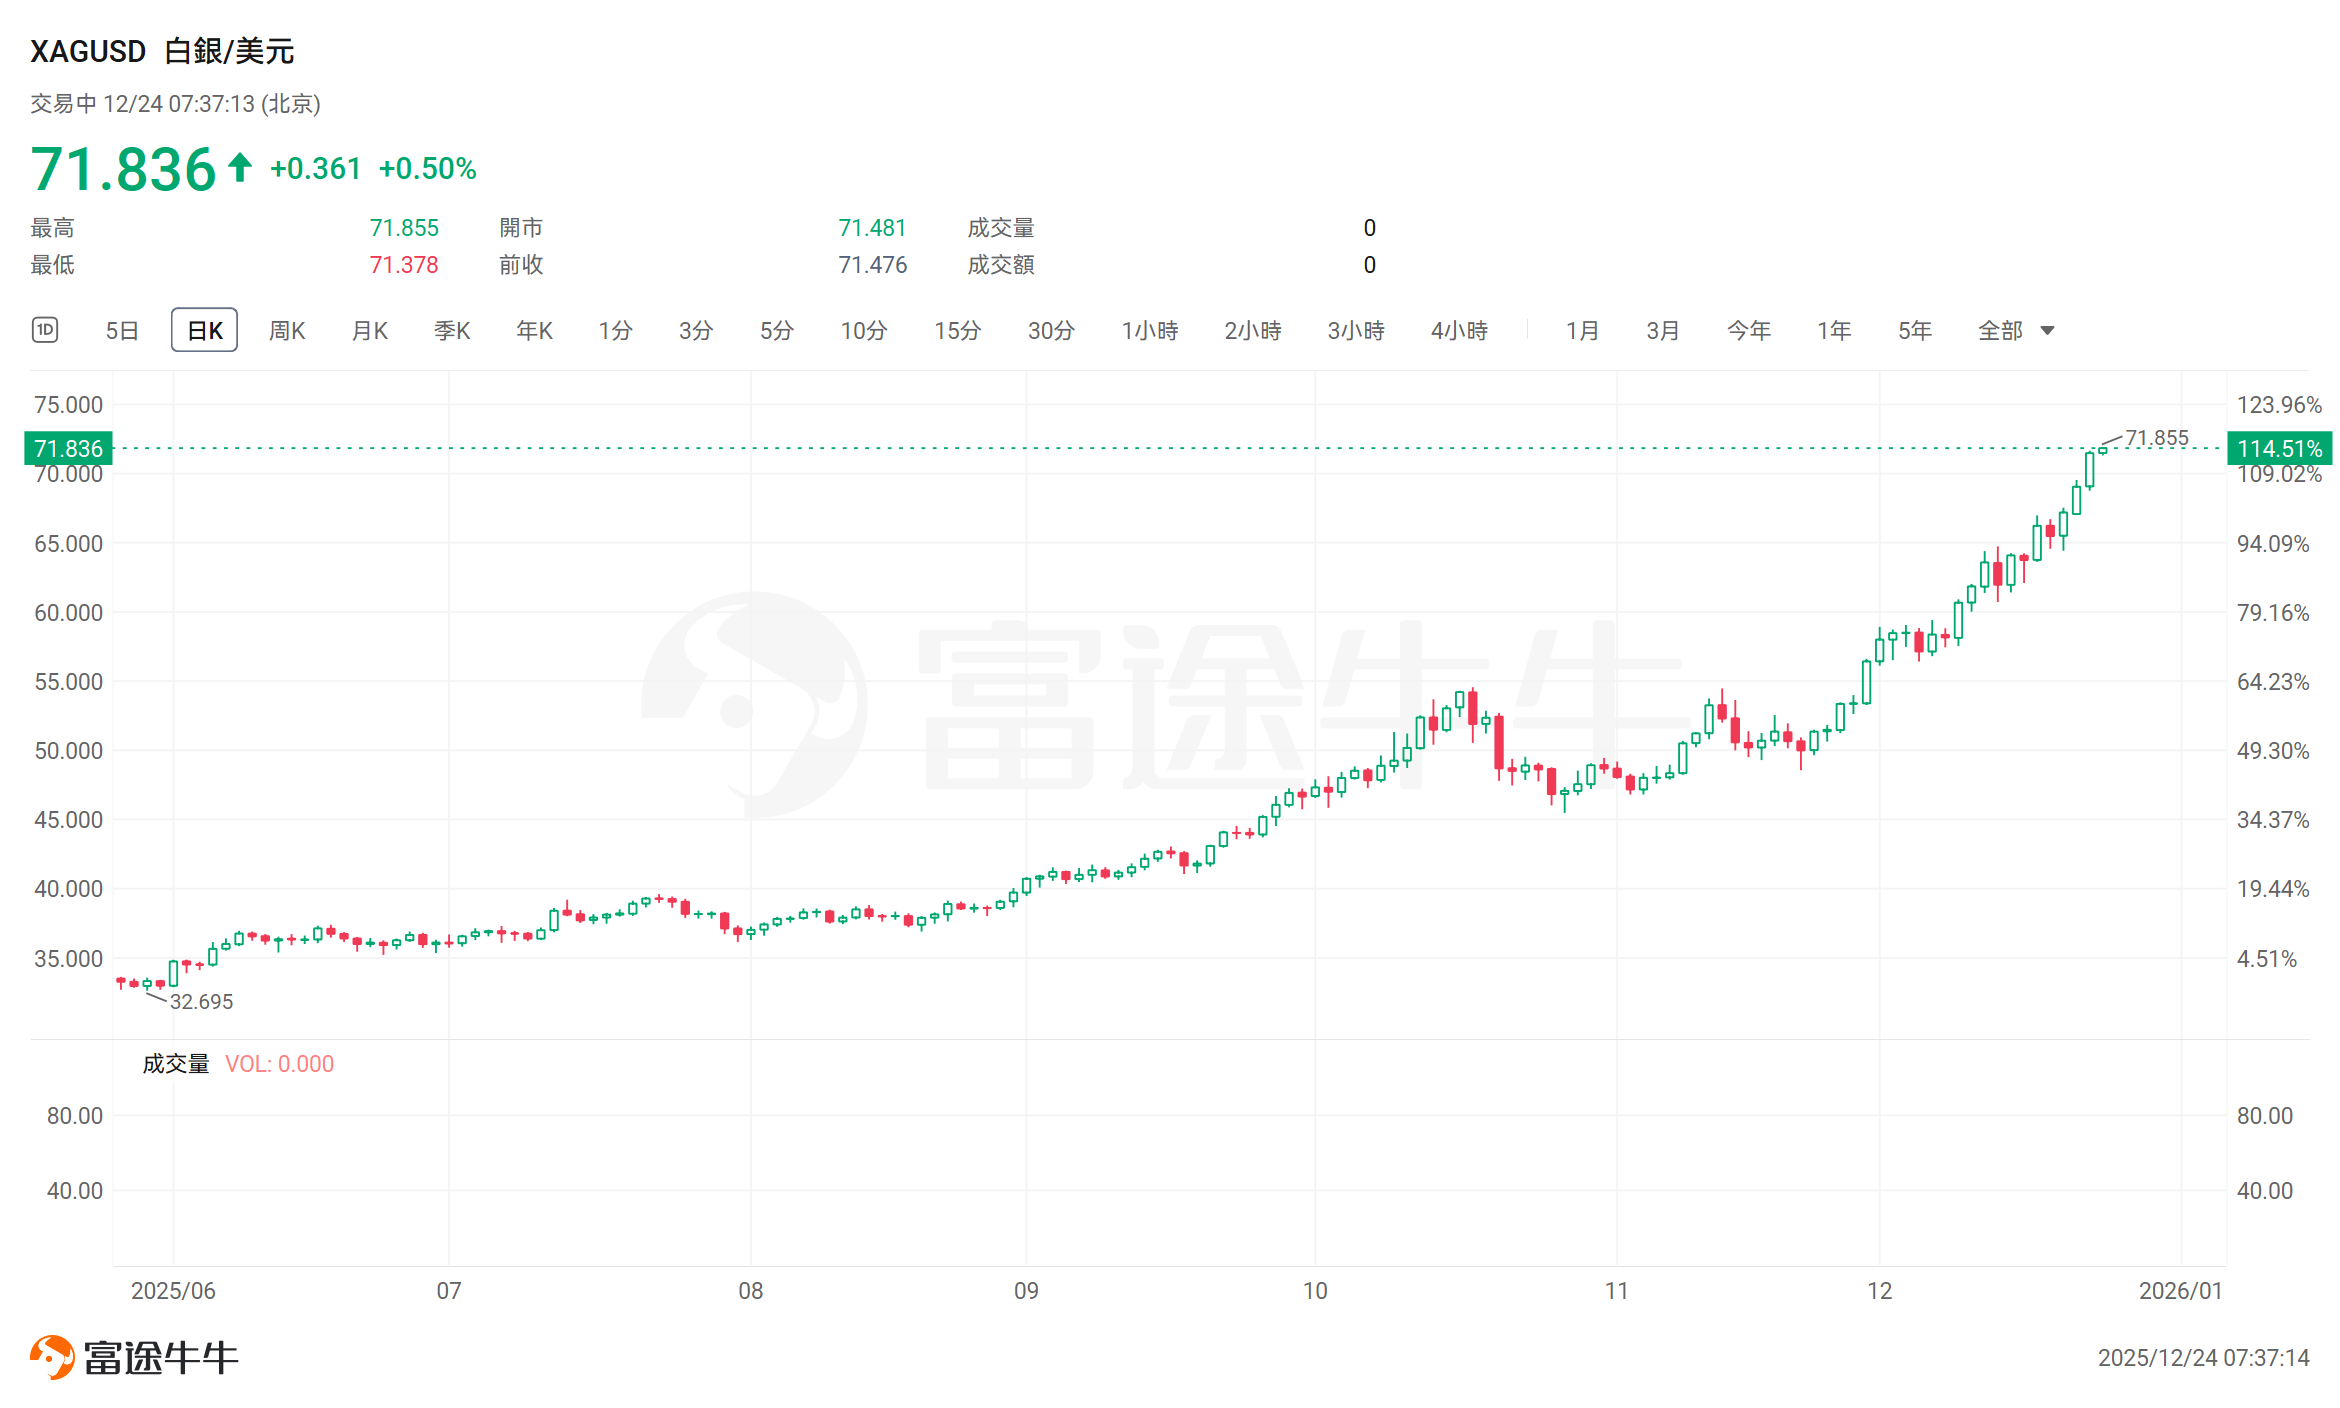Click the 71.836 current price axis label
The height and width of the screenshot is (1408, 2340).
point(68,448)
